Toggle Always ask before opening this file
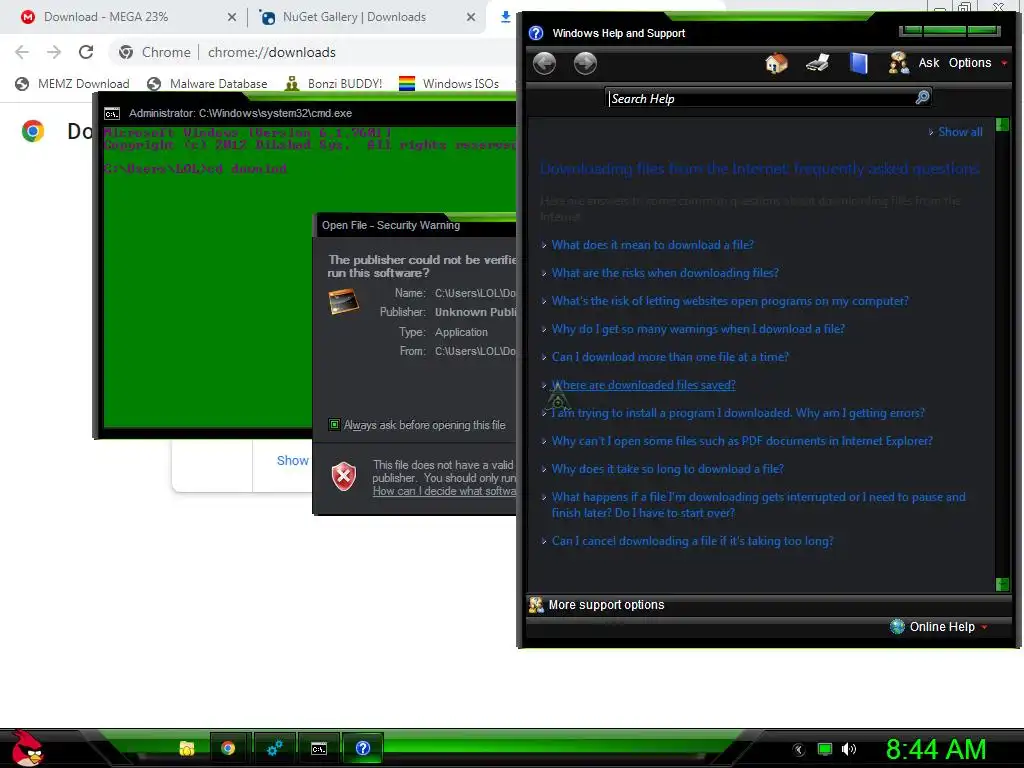Viewport: 1024px width, 768px height. pos(334,425)
